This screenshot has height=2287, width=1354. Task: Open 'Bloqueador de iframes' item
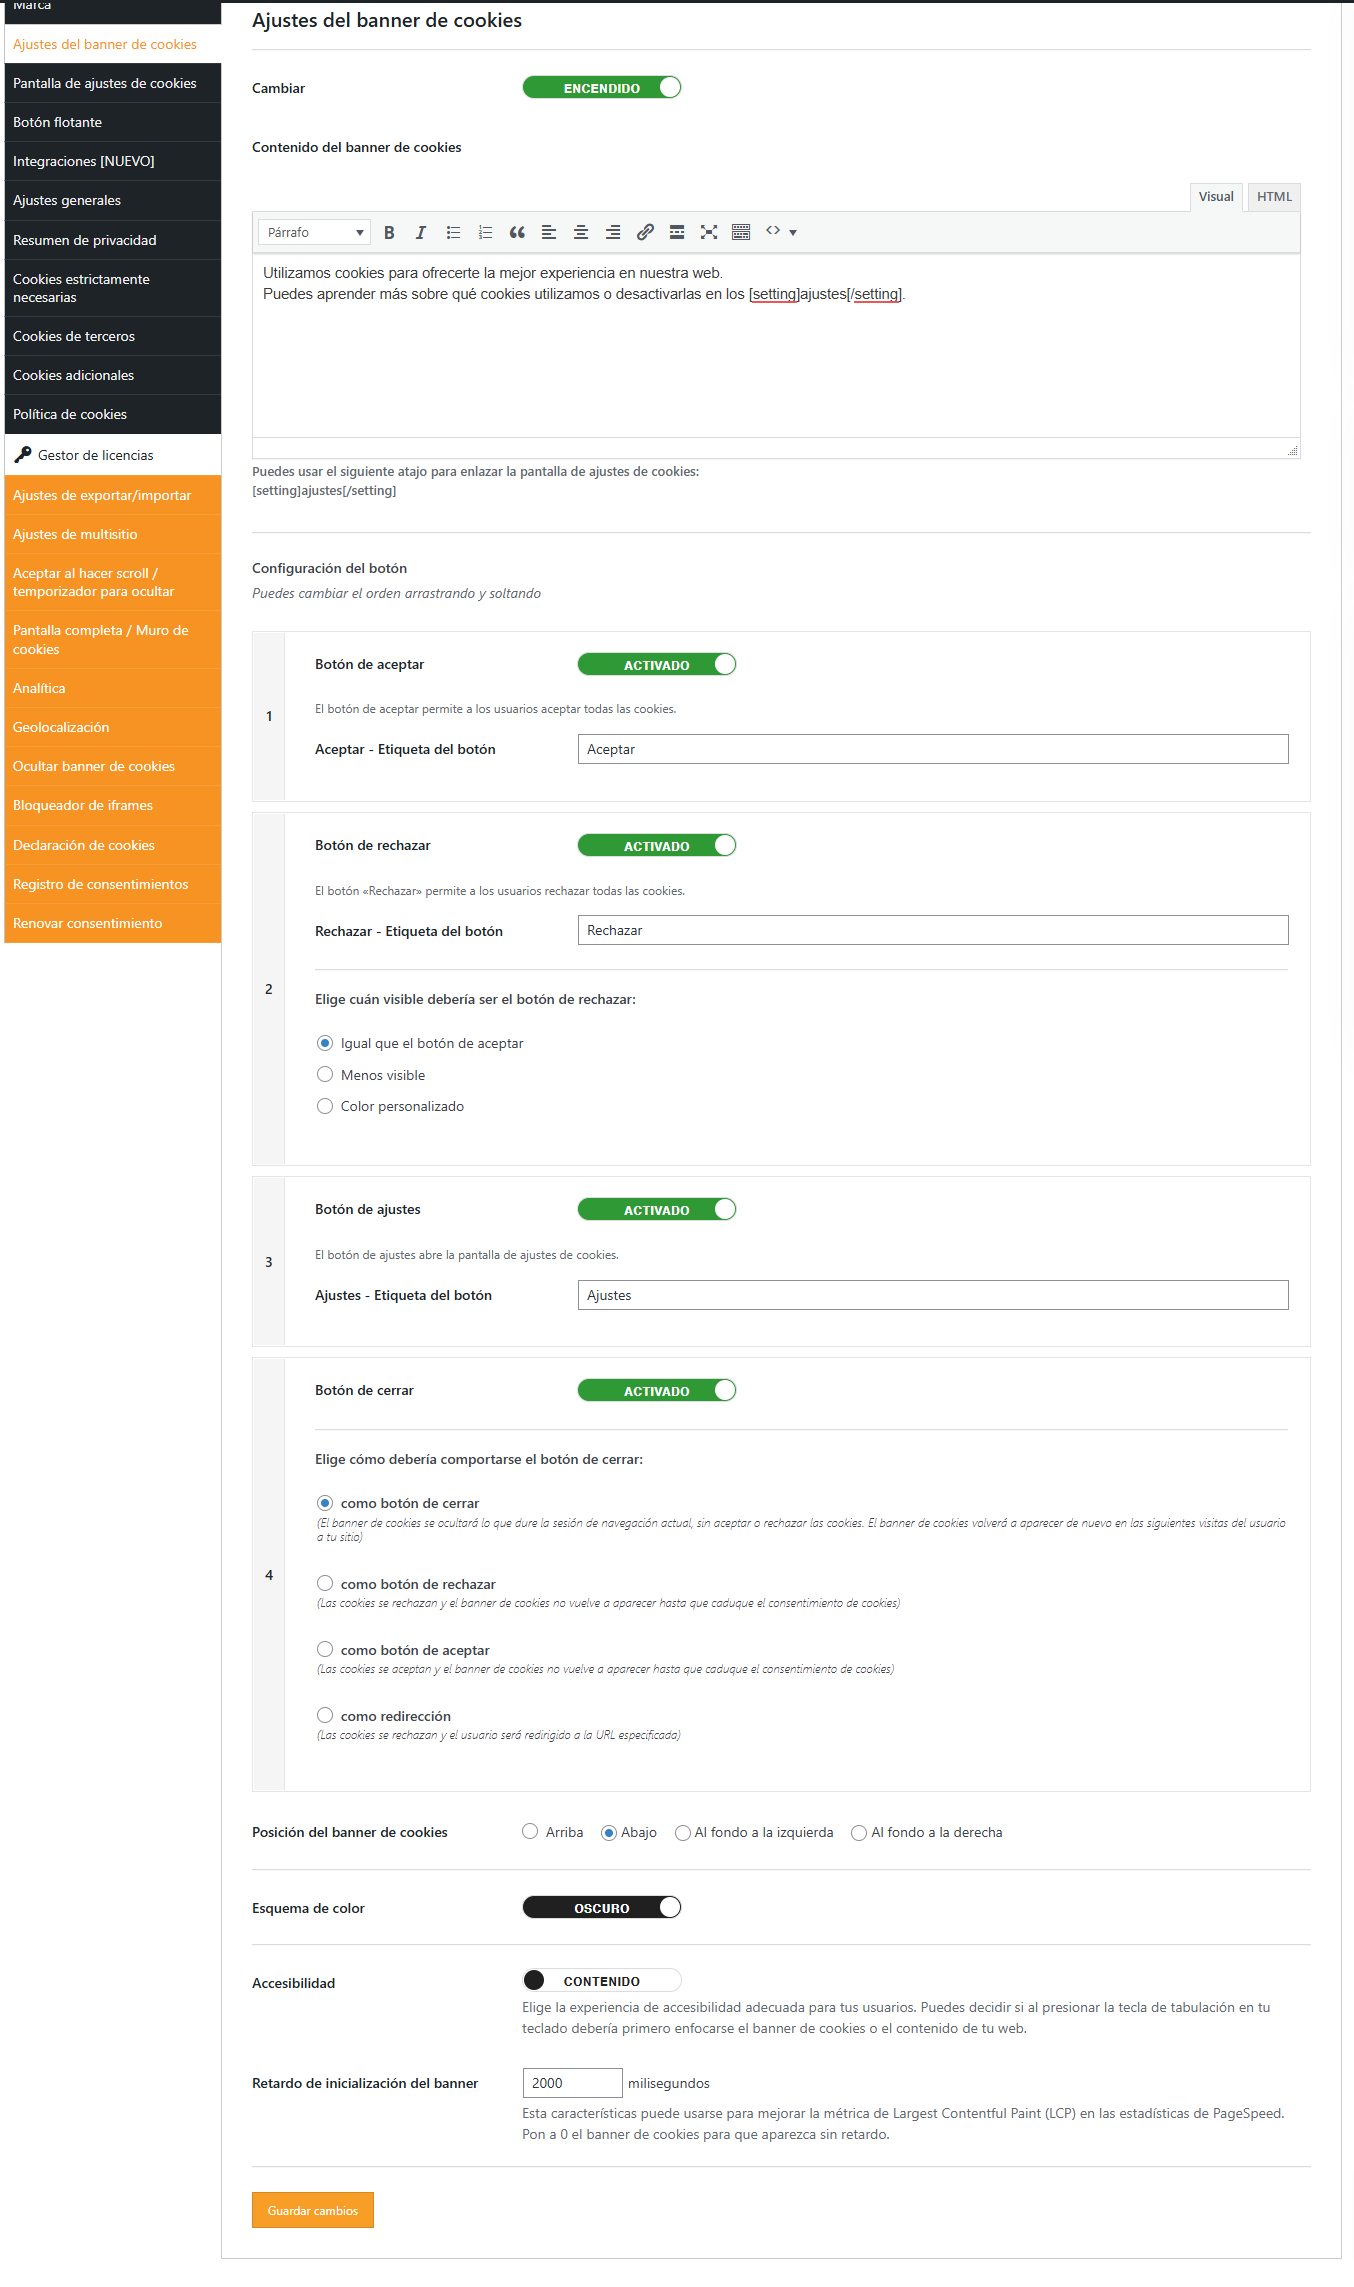113,805
